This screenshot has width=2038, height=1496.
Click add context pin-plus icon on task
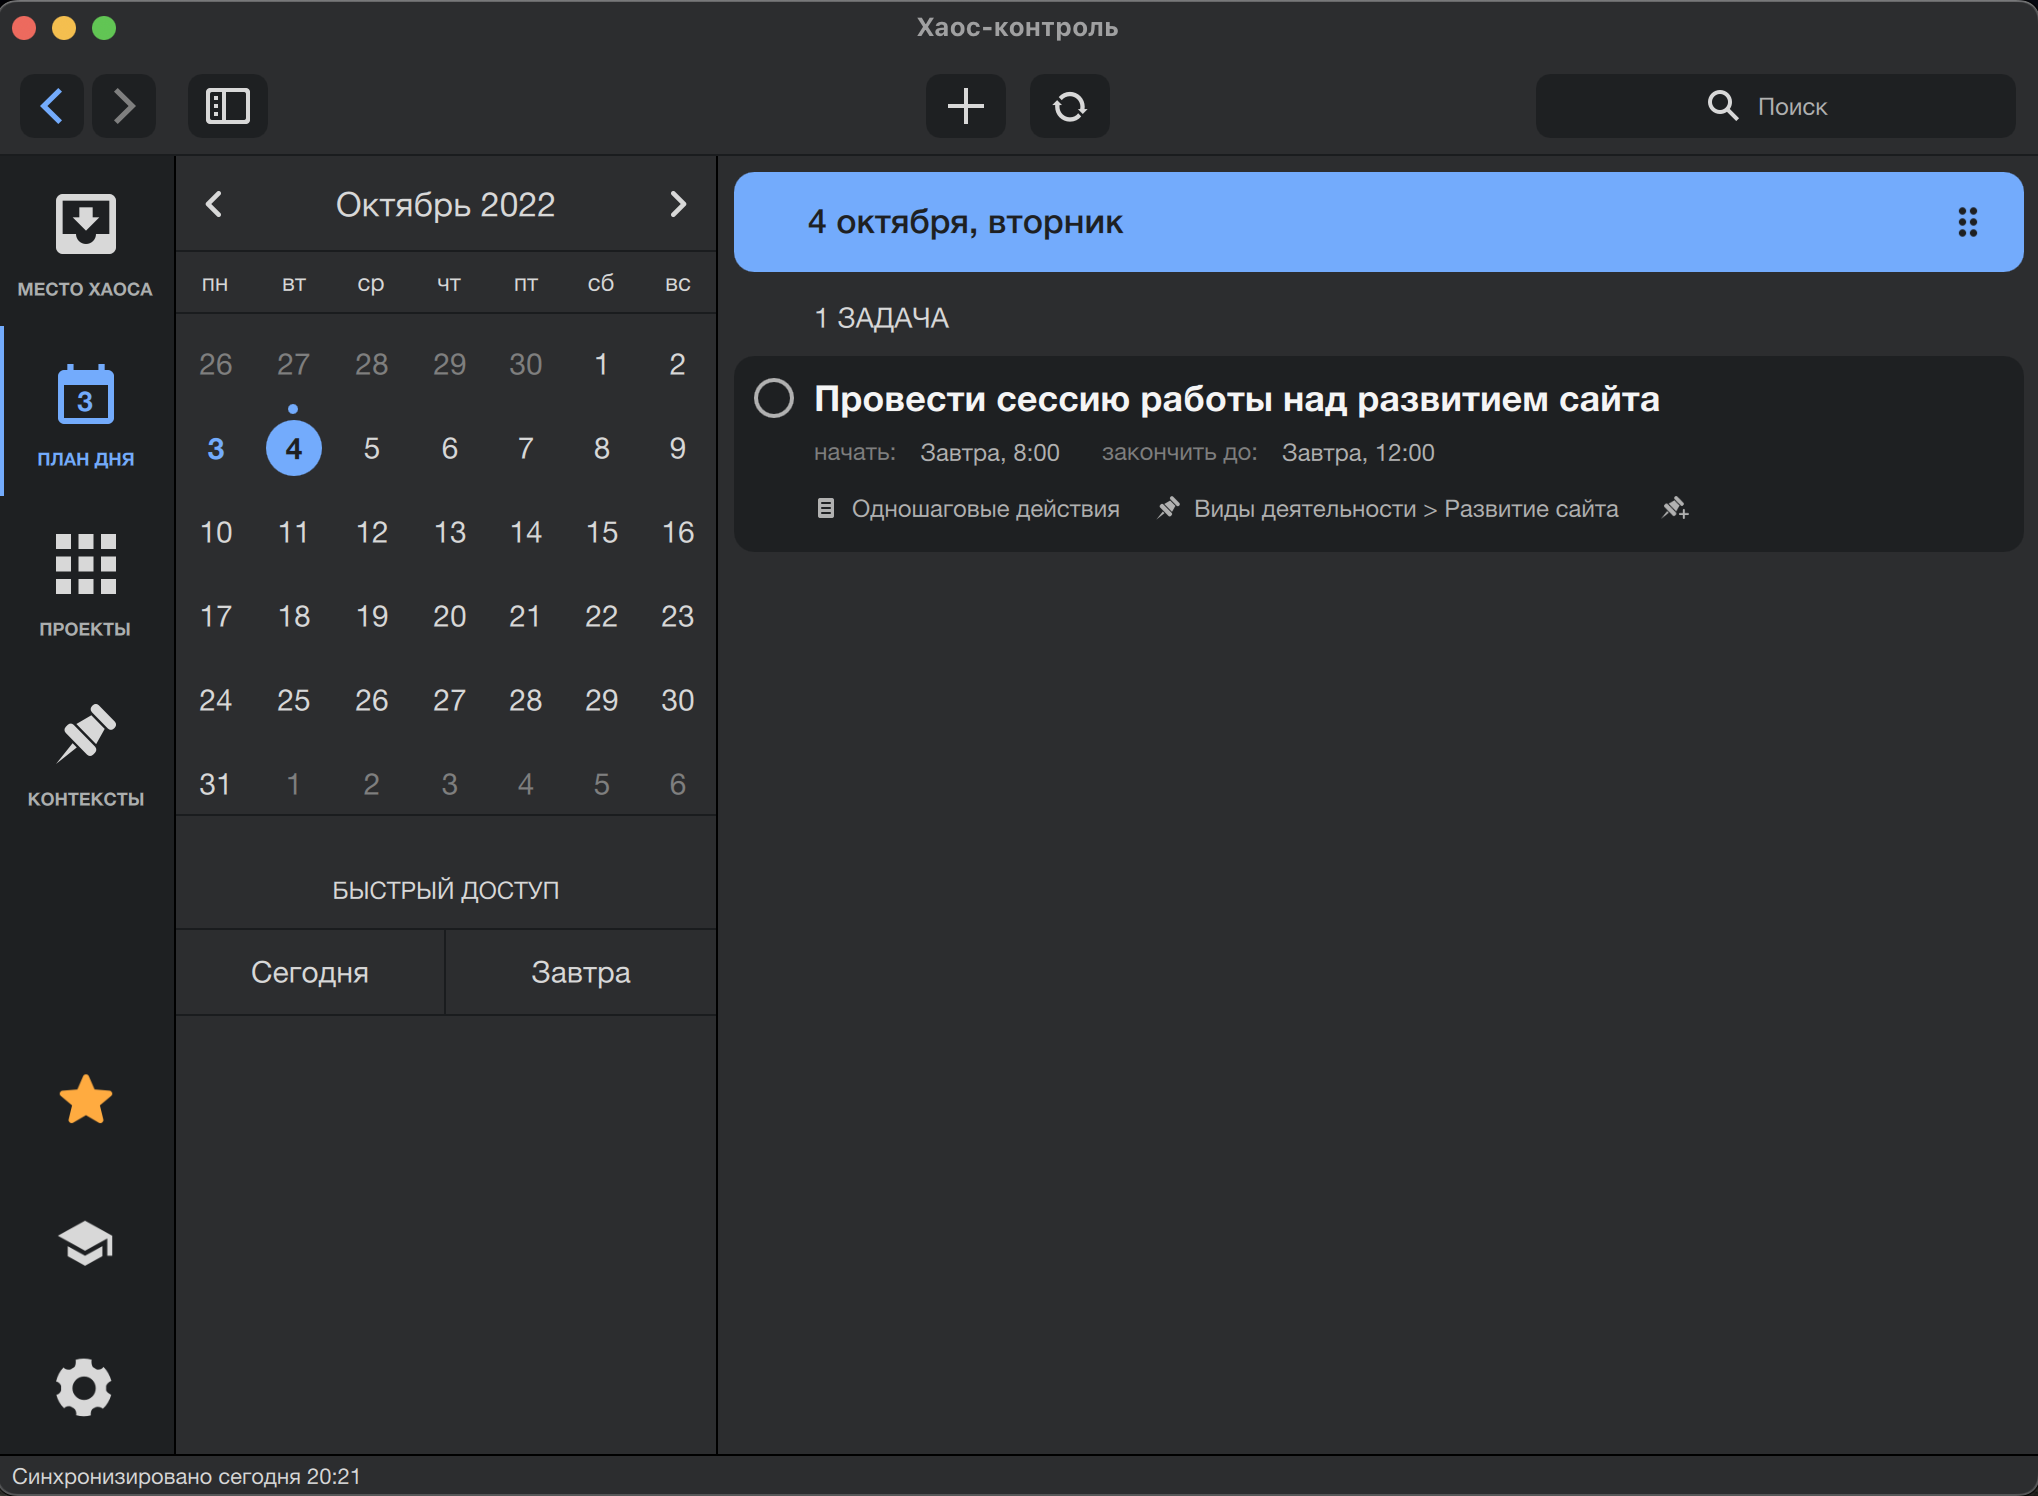click(1675, 509)
